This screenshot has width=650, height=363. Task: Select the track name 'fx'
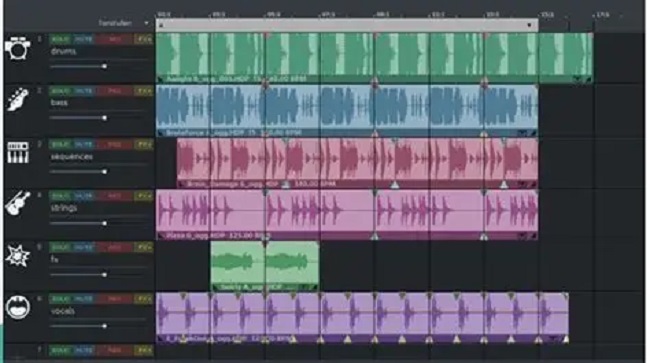(54, 259)
